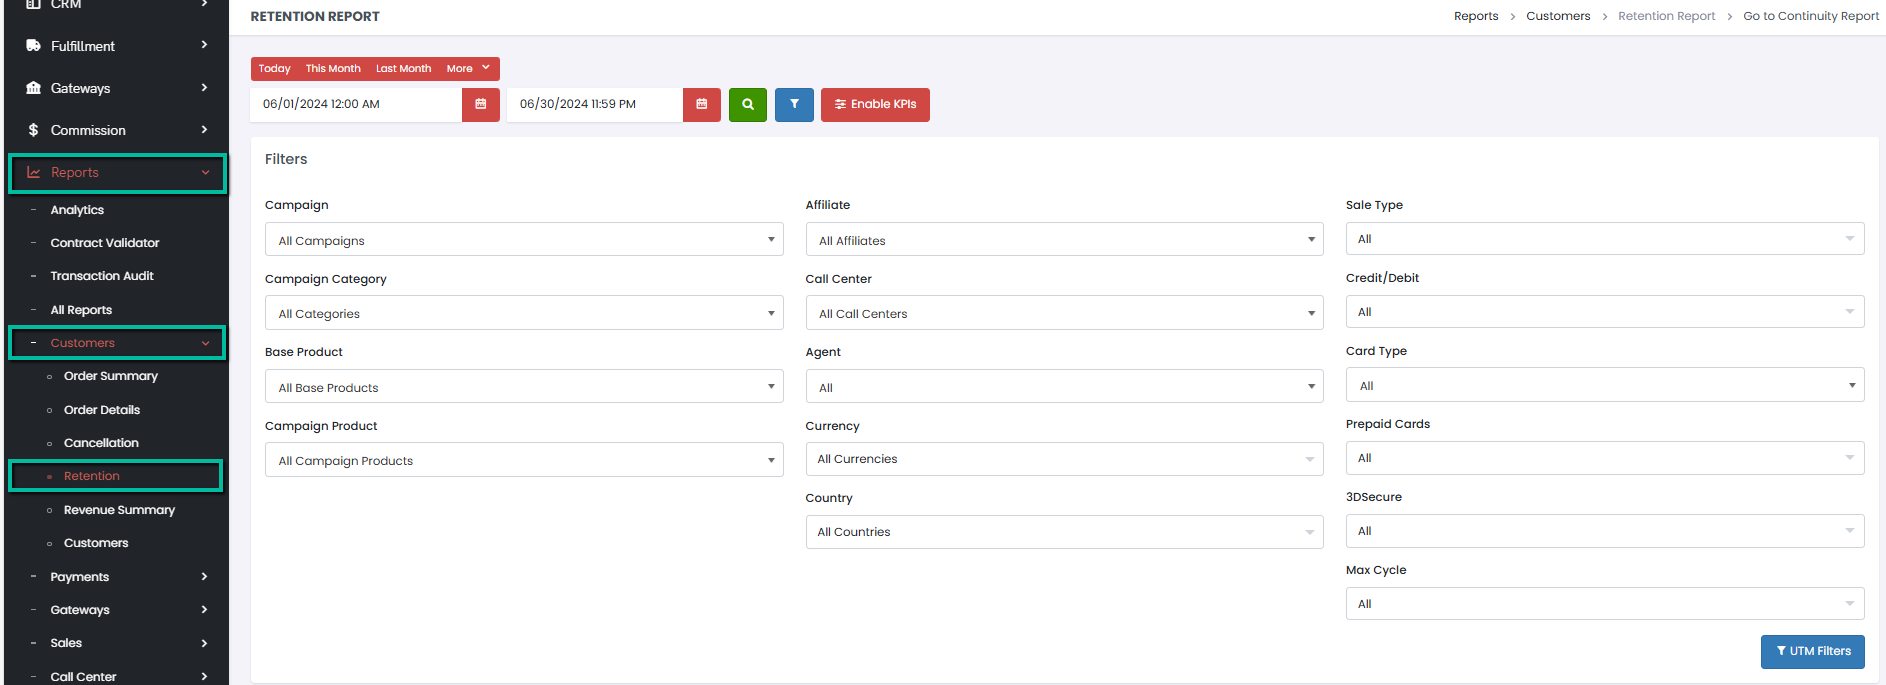Click the Reports chart icon in sidebar
1886x685 pixels.
point(33,172)
